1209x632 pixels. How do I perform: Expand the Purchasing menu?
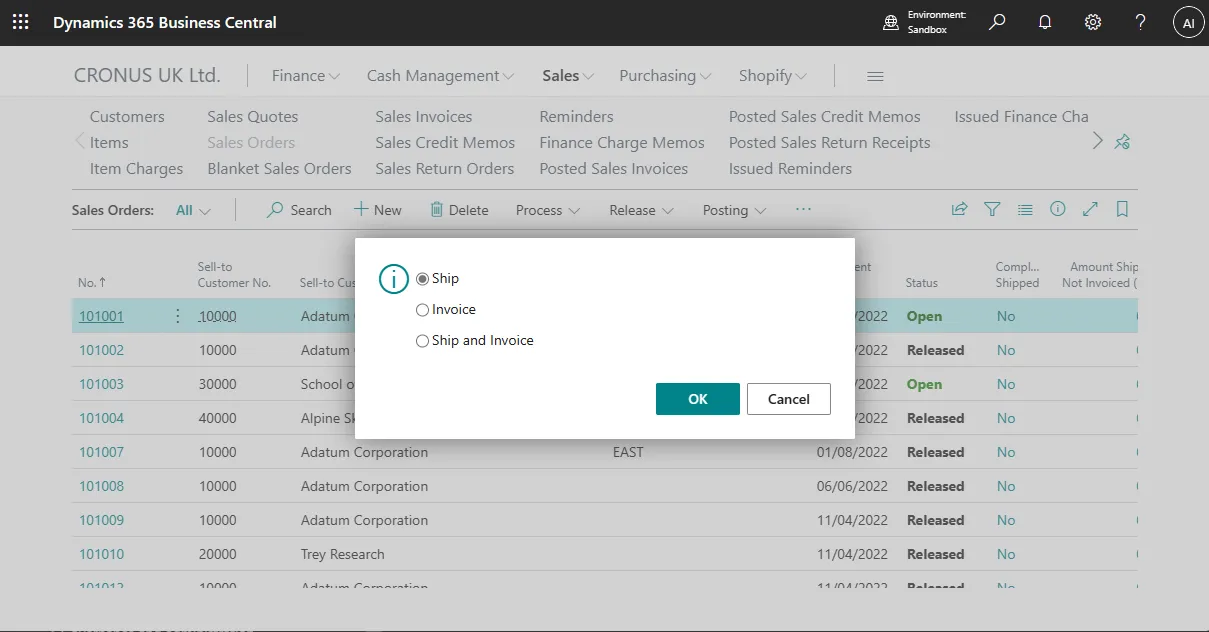click(665, 76)
